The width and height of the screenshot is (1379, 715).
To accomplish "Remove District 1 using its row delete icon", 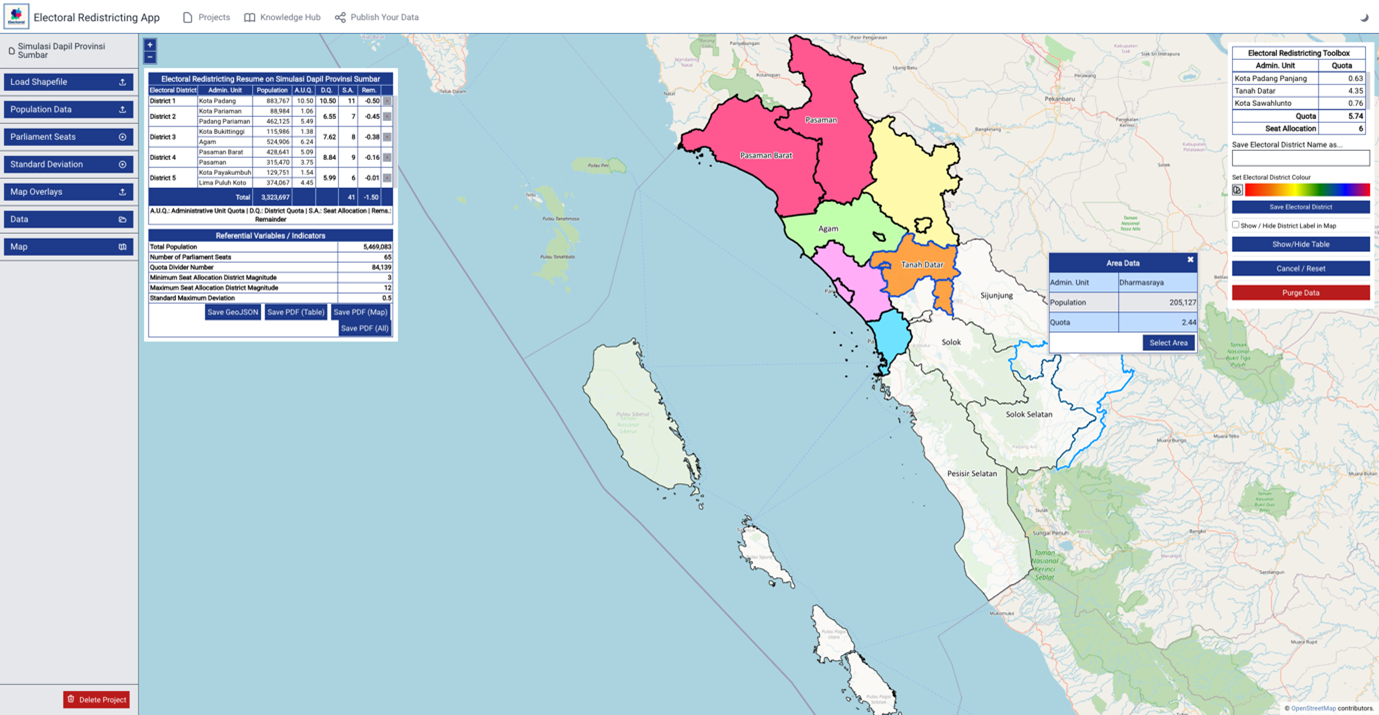I will pyautogui.click(x=387, y=101).
